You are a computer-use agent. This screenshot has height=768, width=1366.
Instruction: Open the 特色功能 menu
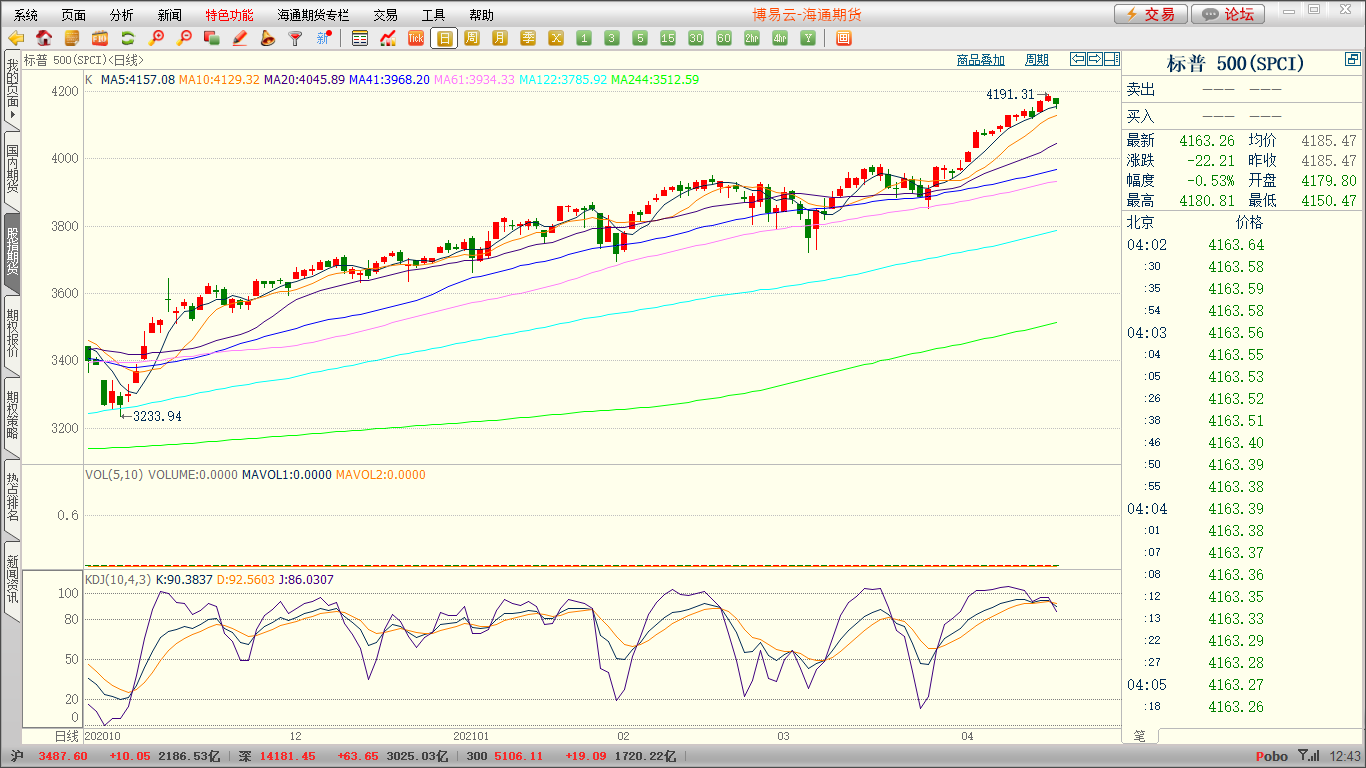click(230, 15)
